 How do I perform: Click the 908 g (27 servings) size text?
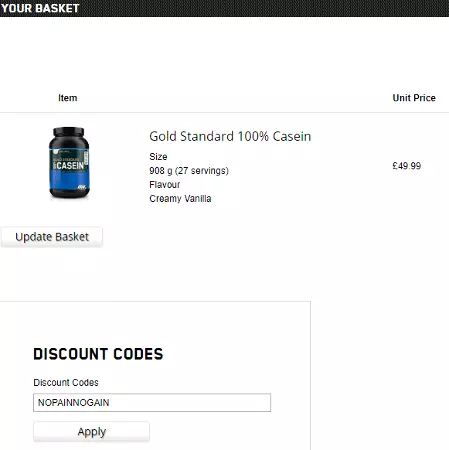189,171
